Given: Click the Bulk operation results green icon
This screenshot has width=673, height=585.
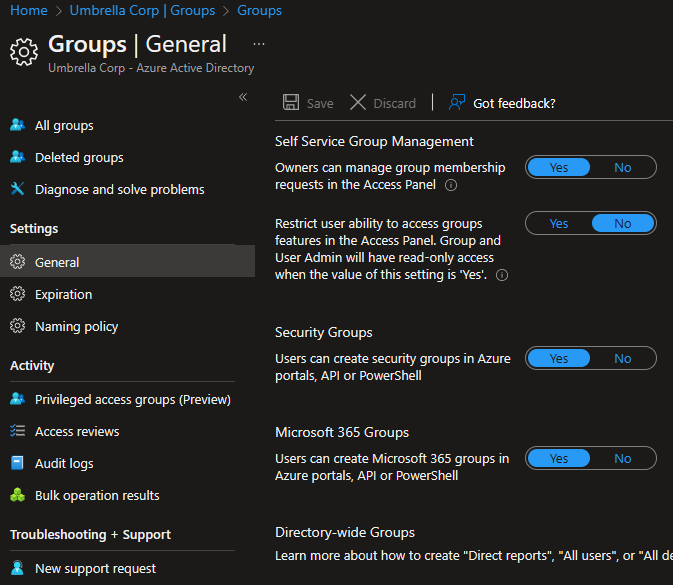Looking at the screenshot, I should click(17, 495).
